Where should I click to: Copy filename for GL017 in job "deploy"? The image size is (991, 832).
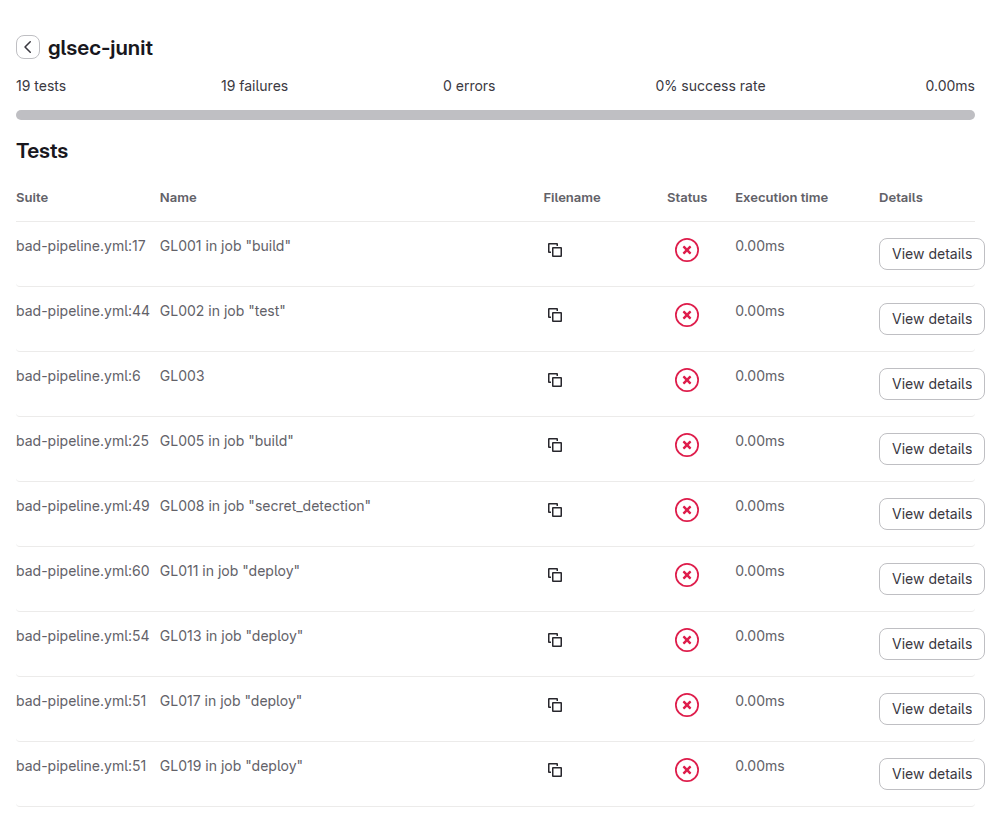(555, 705)
